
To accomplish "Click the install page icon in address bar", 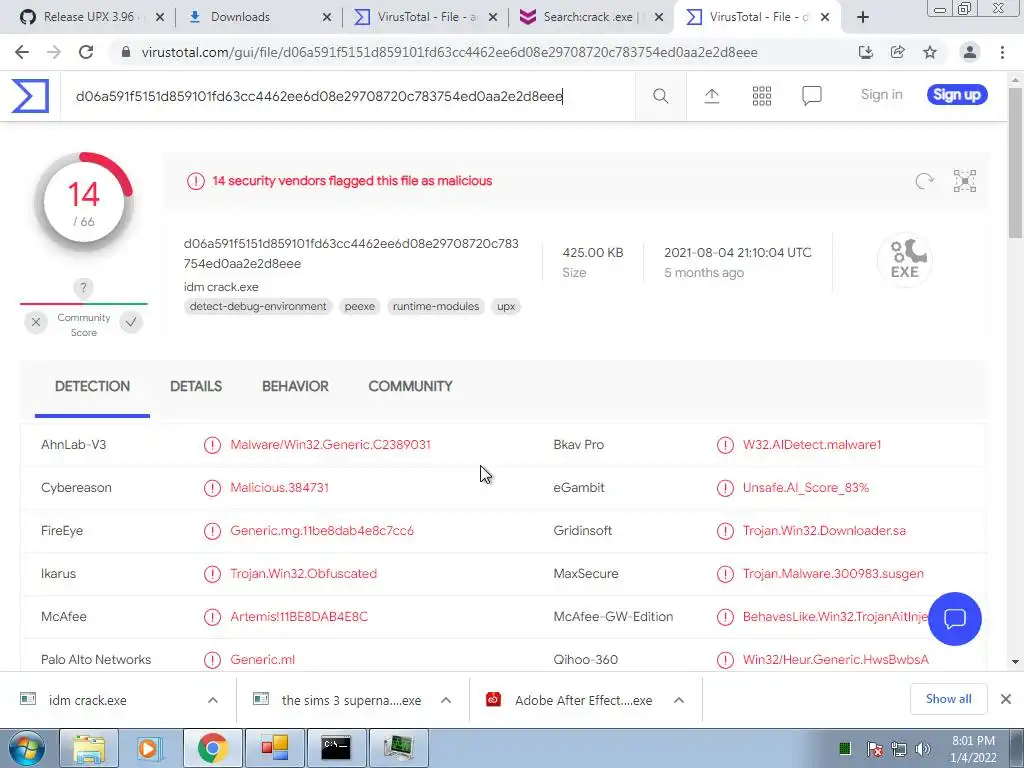I will [866, 52].
